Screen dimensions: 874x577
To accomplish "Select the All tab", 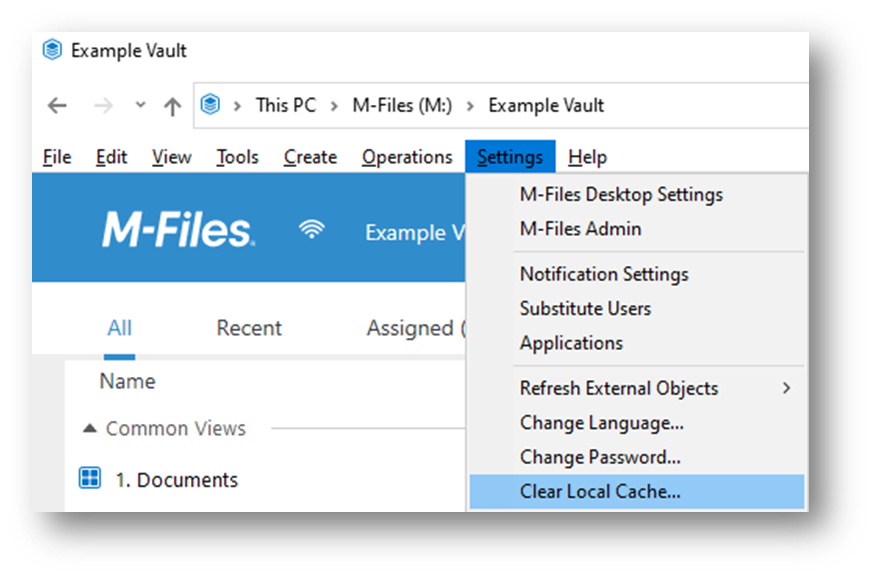I will click(119, 328).
